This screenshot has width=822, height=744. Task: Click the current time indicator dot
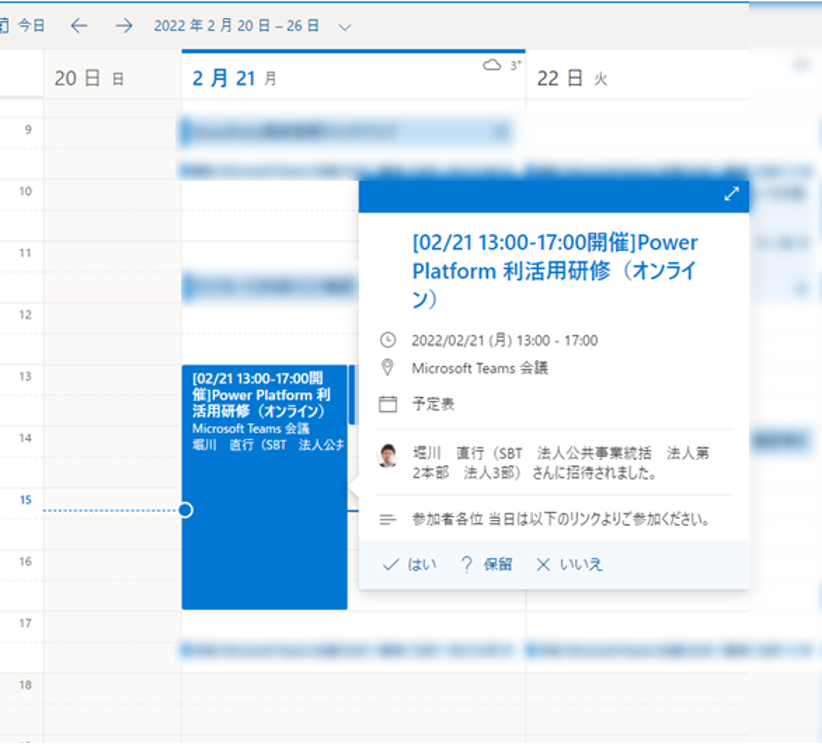(186, 510)
